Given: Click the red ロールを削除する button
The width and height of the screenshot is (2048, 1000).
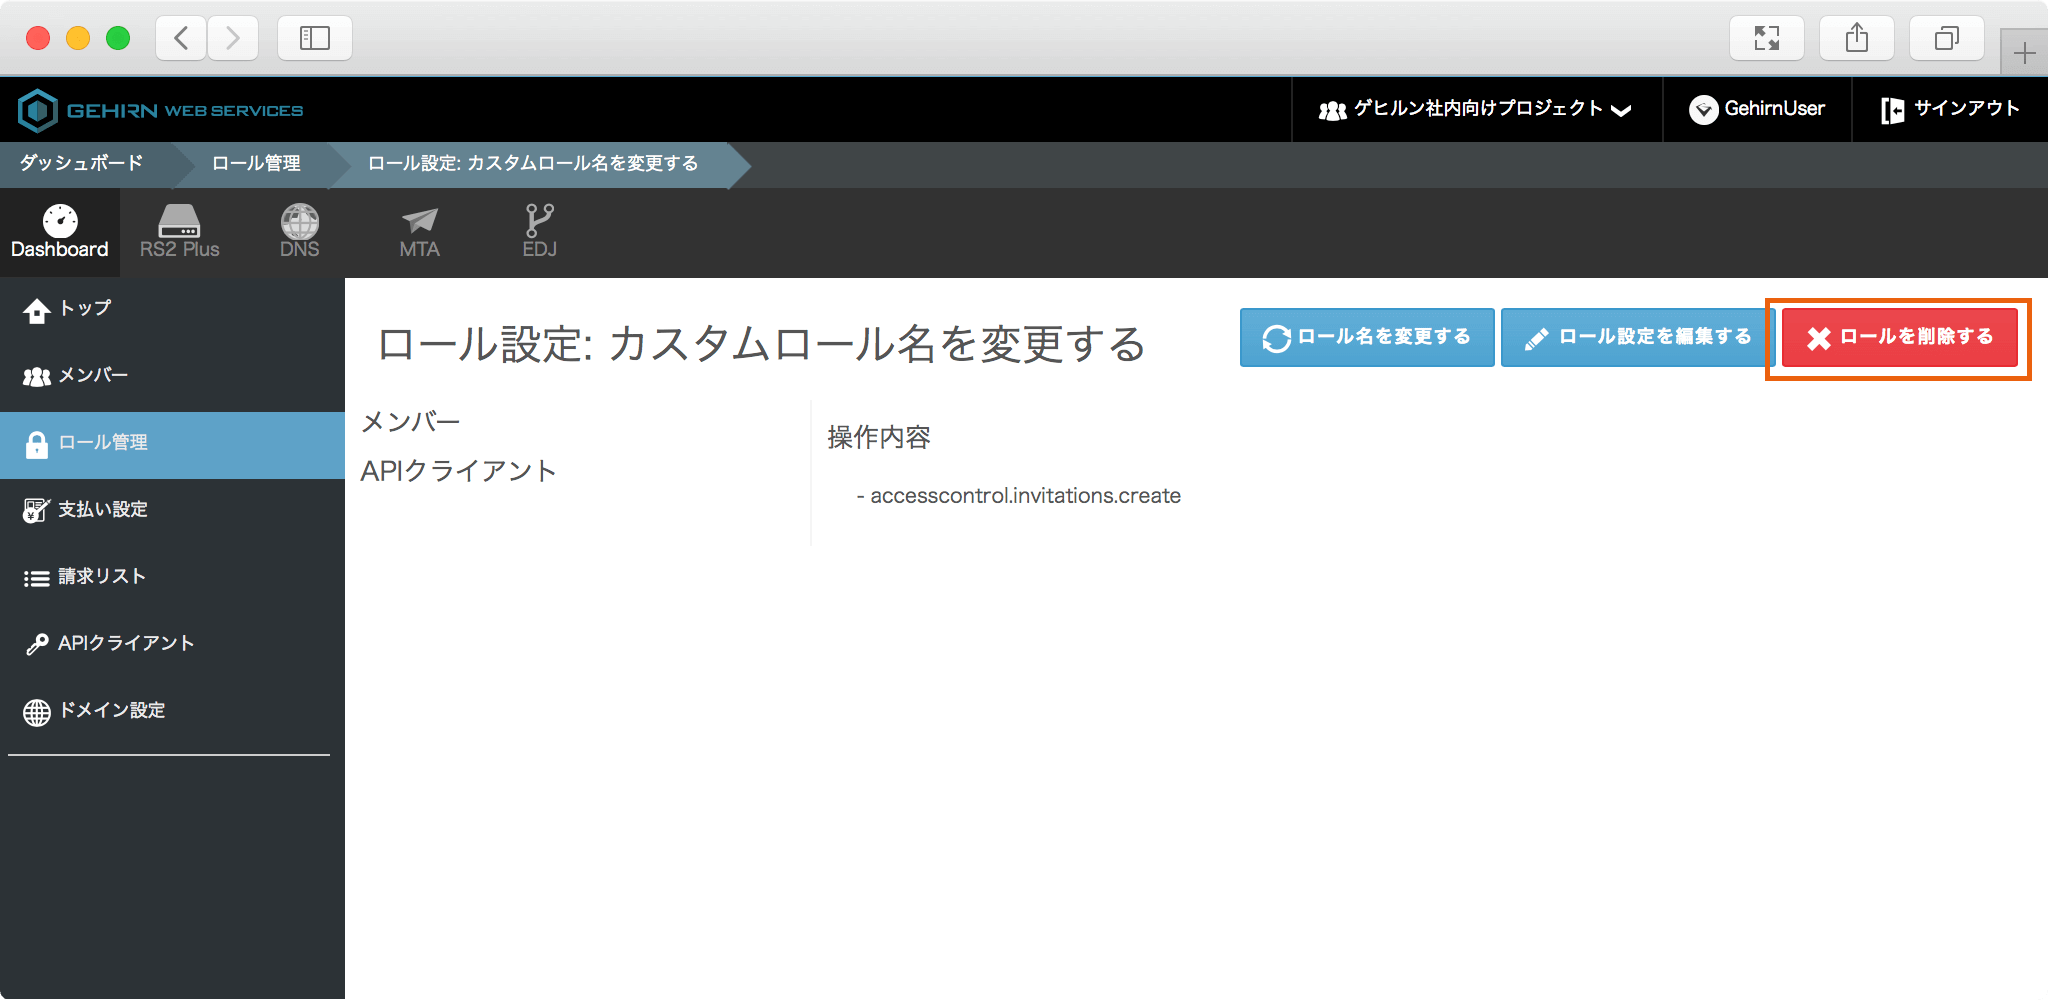Looking at the screenshot, I should click(x=1899, y=338).
